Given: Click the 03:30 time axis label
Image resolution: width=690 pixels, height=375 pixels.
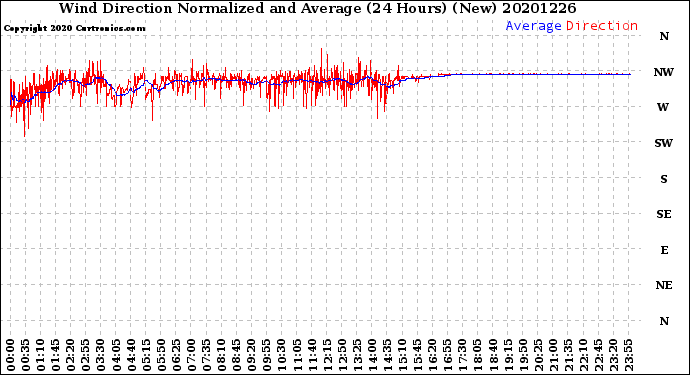Looking at the screenshot, I should pyautogui.click(x=101, y=355).
